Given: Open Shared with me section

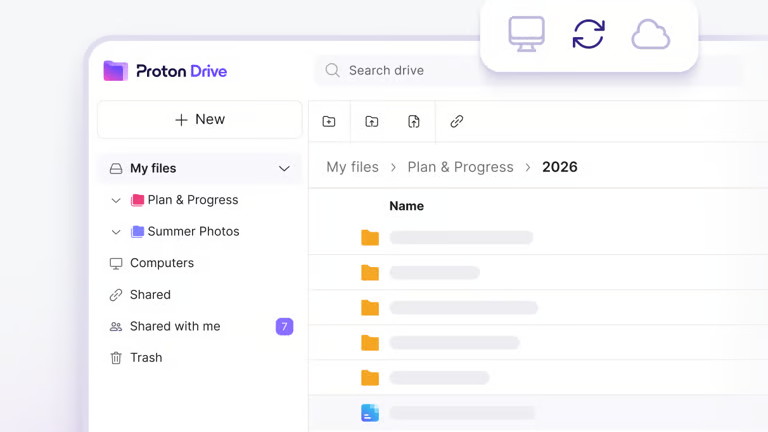Looking at the screenshot, I should (x=175, y=326).
